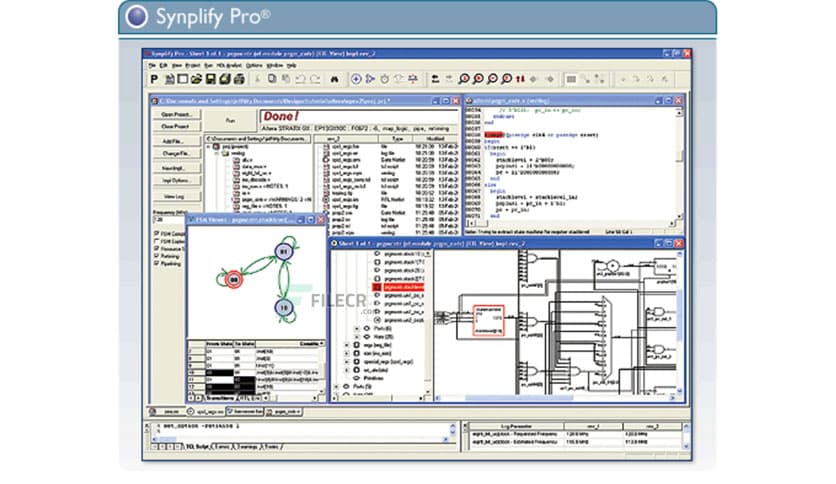Toggle the Retiming checkbox
The width and height of the screenshot is (836, 484).
pyautogui.click(x=156, y=256)
